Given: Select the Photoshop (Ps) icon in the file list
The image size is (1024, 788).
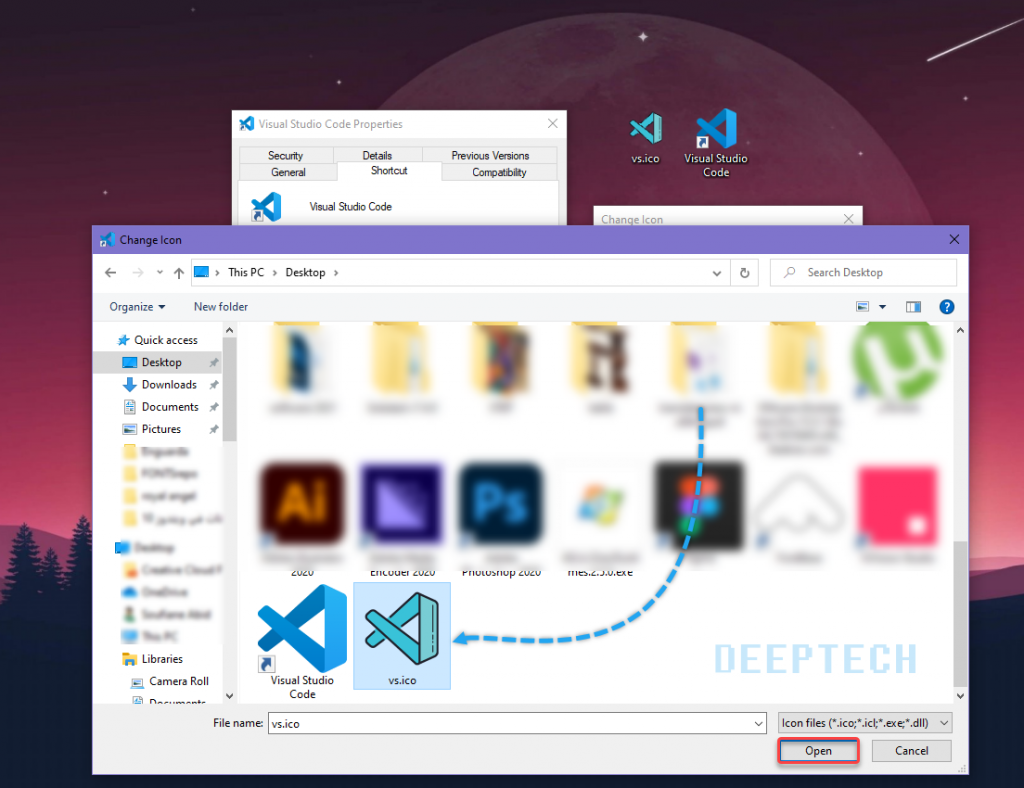Looking at the screenshot, I should click(x=501, y=503).
